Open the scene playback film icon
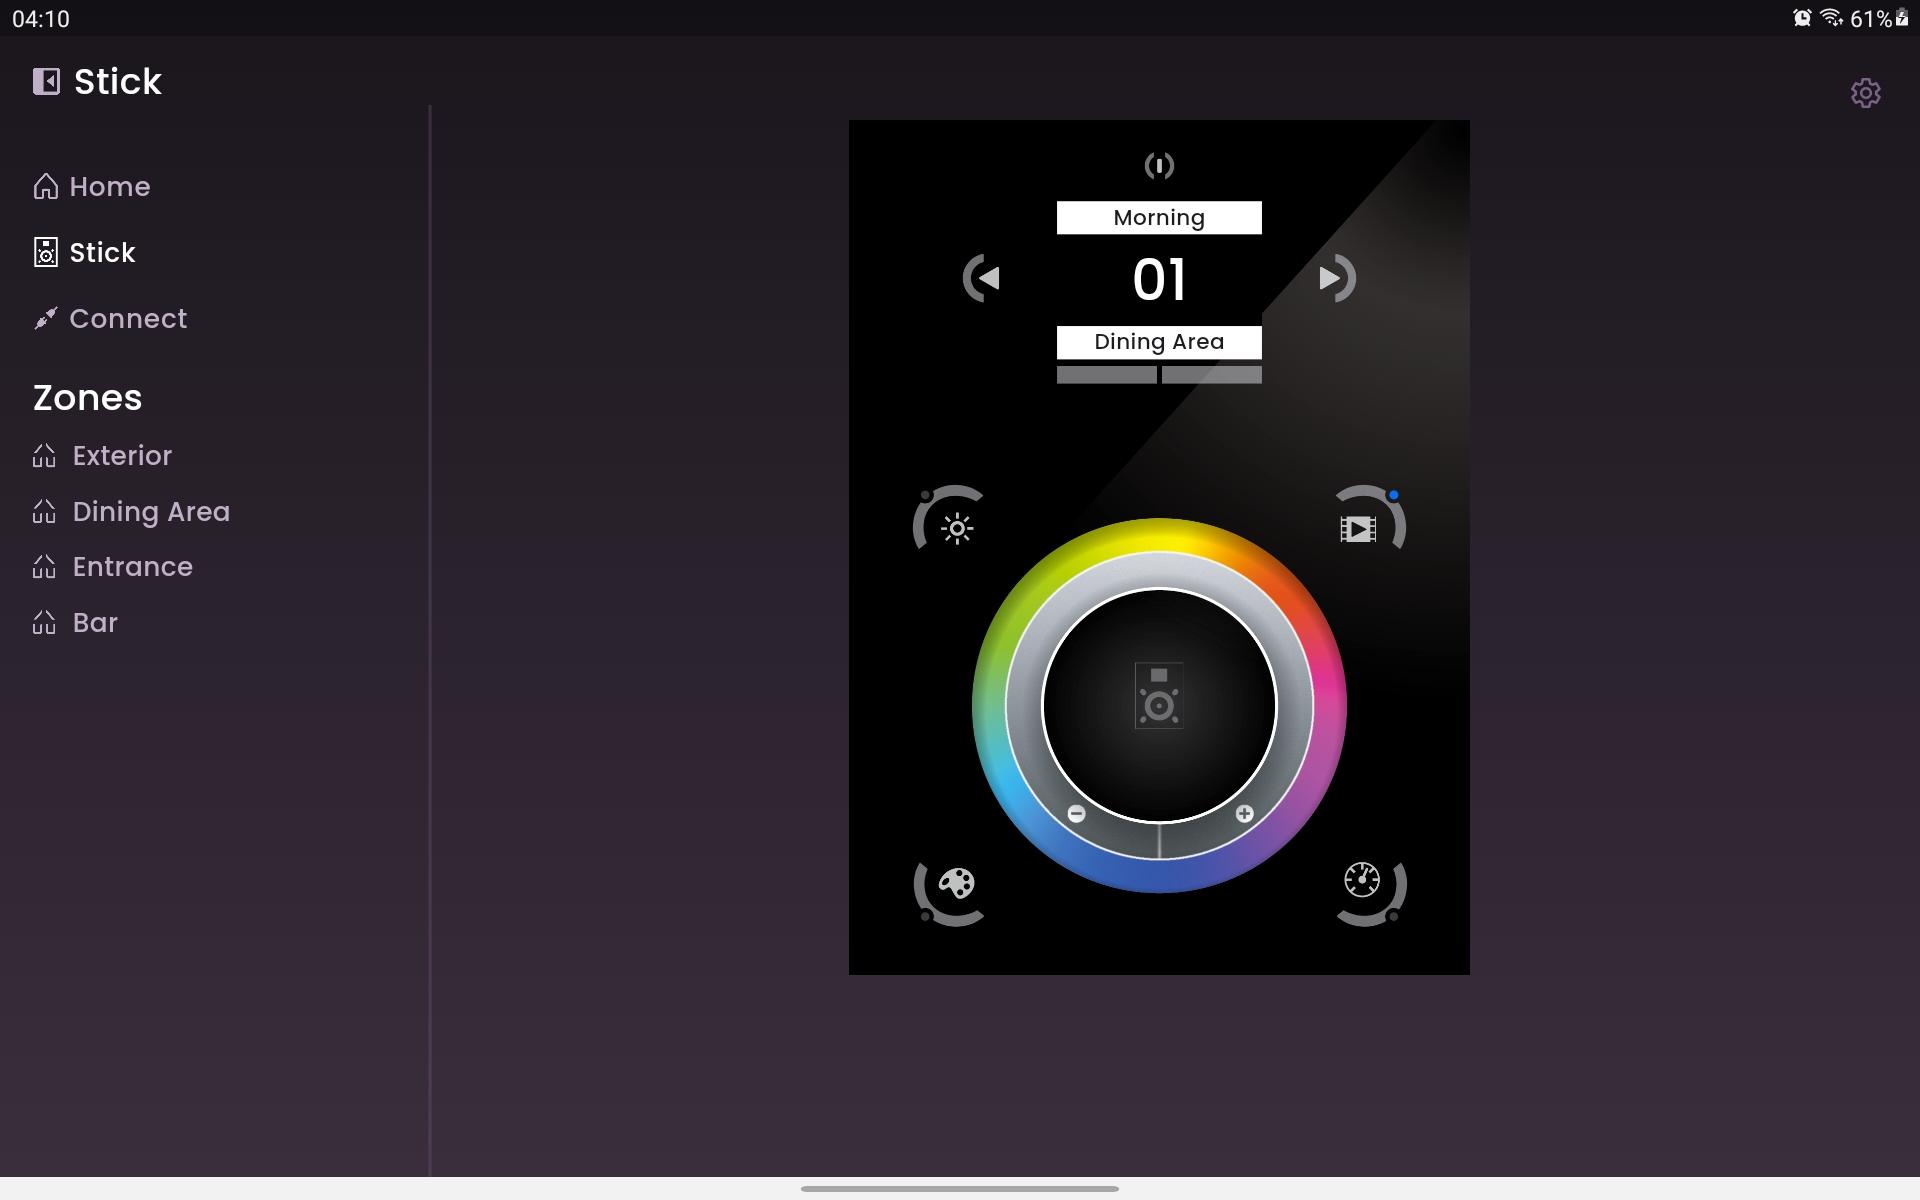Image resolution: width=1920 pixels, height=1200 pixels. (x=1359, y=527)
